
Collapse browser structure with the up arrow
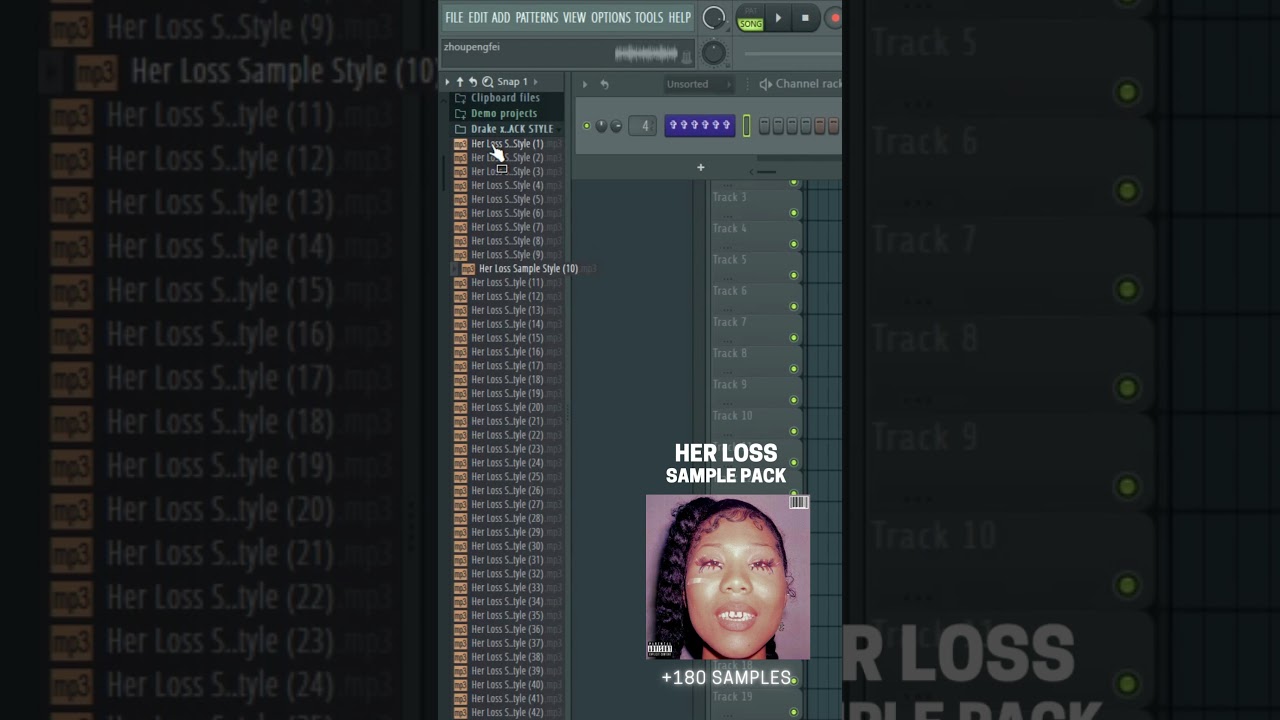pyautogui.click(x=460, y=82)
